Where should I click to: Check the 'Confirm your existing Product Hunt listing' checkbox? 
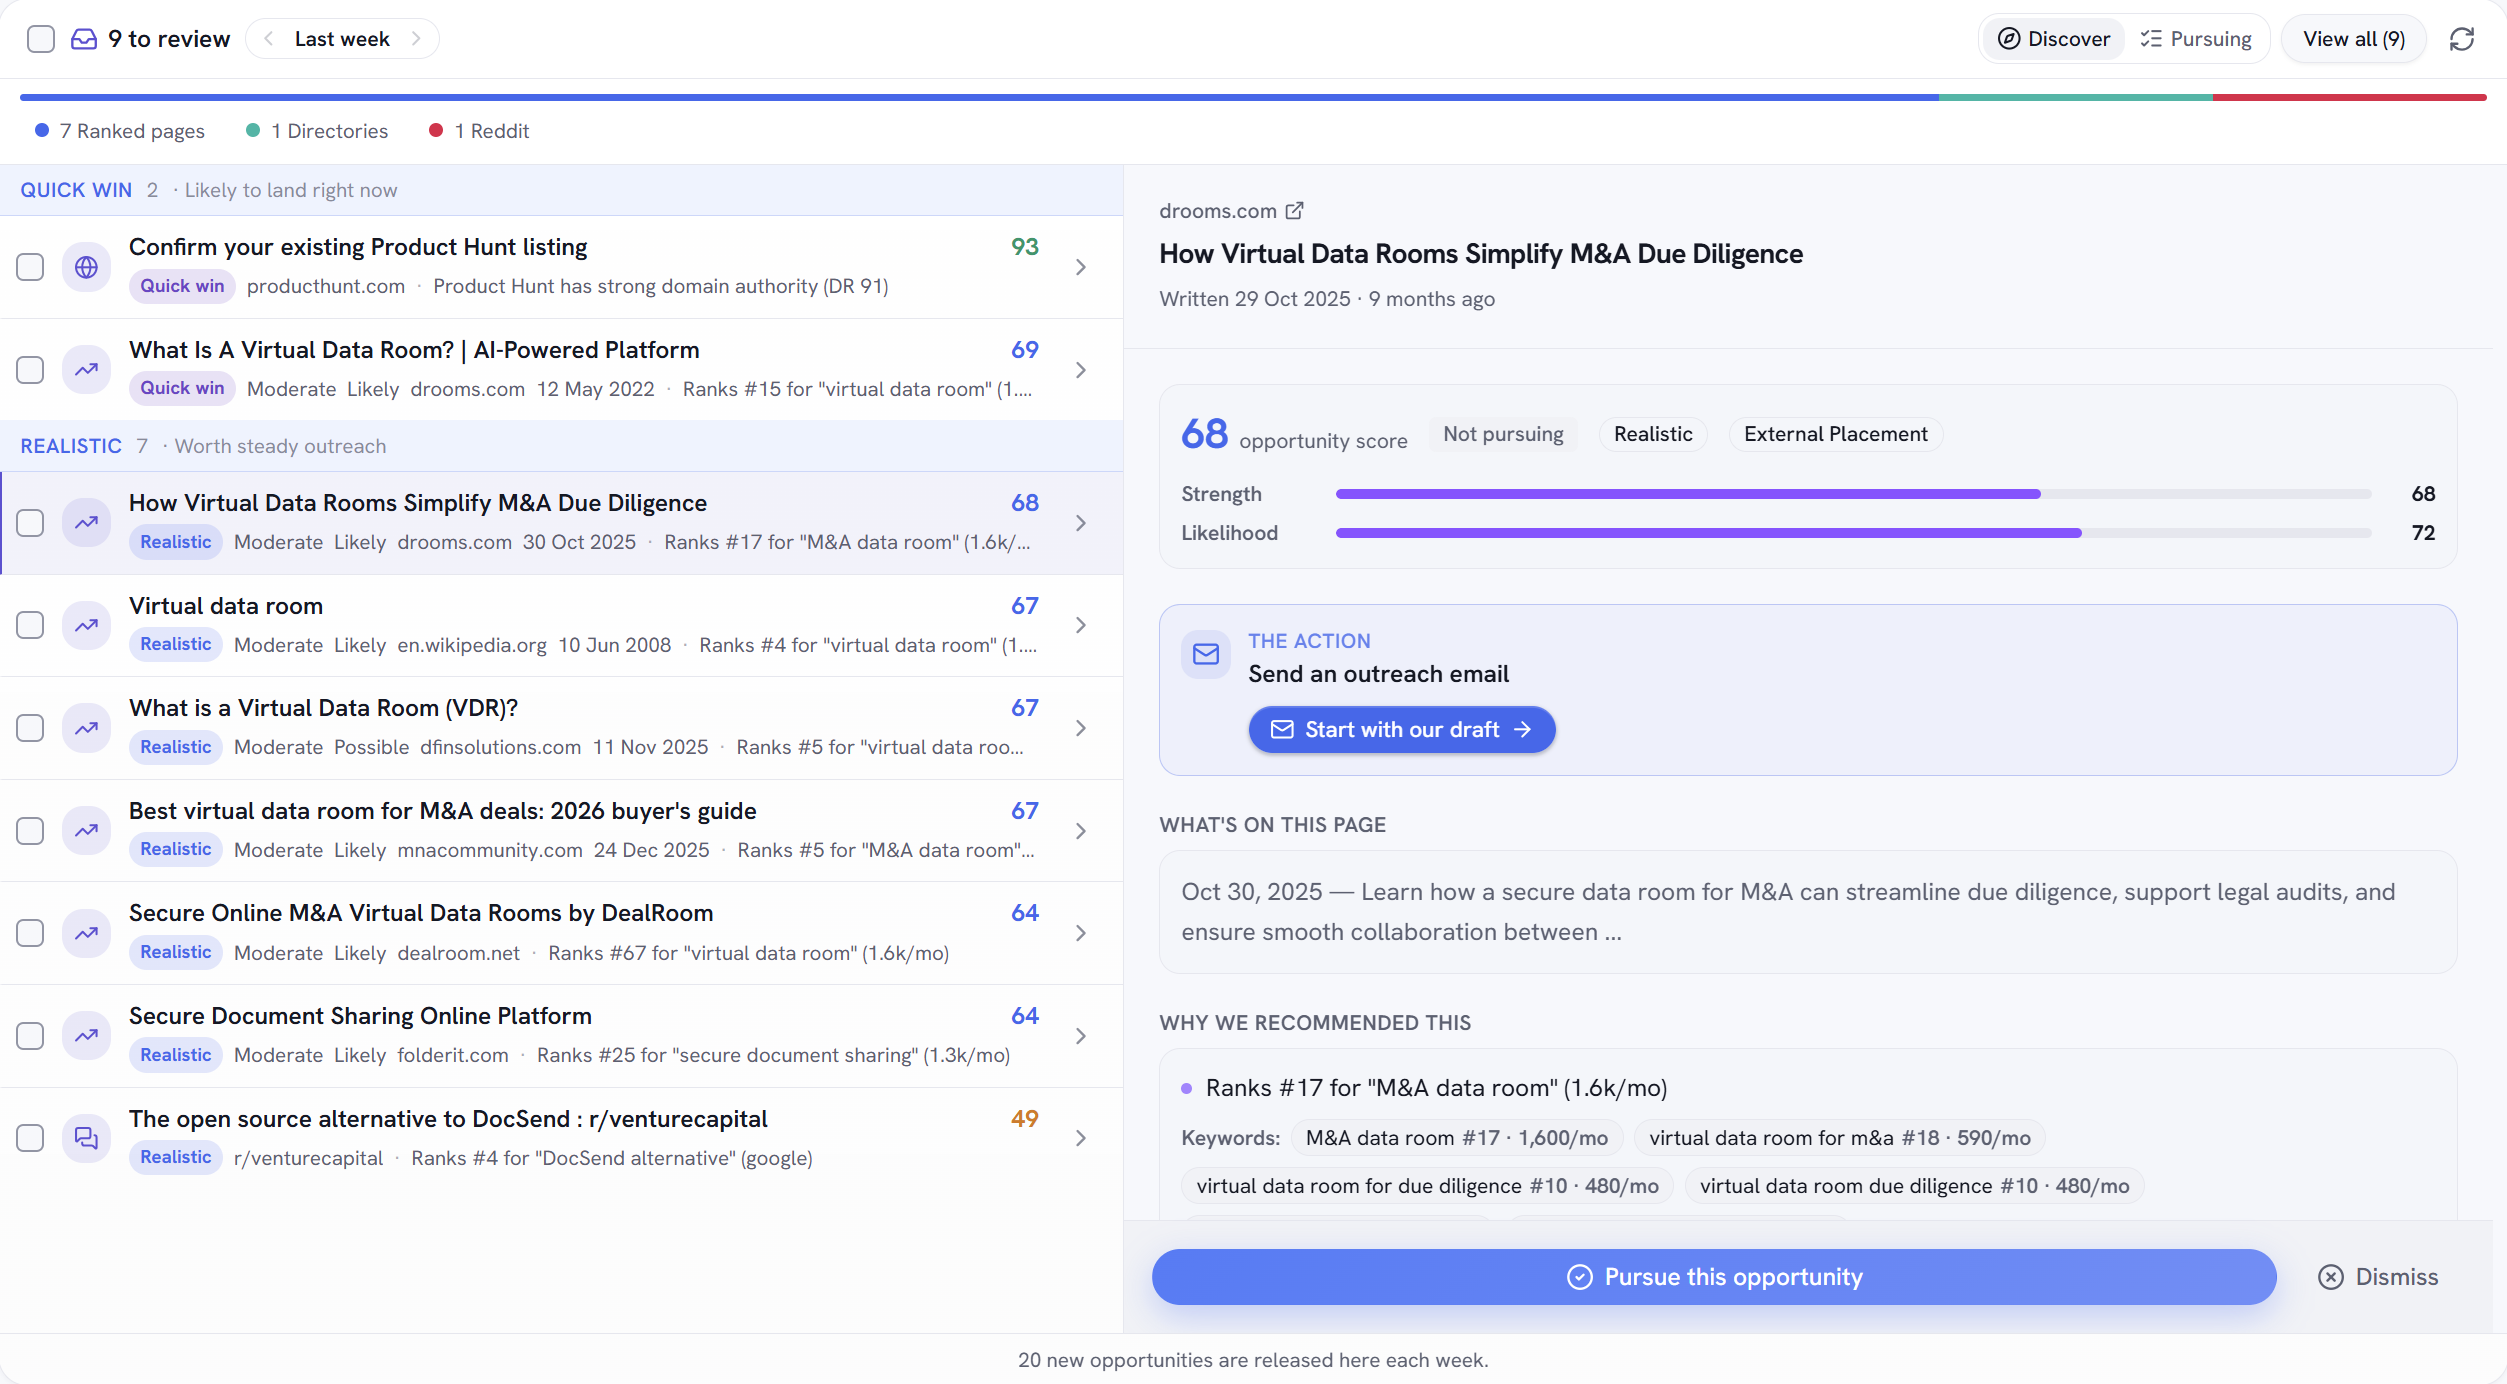point(30,267)
